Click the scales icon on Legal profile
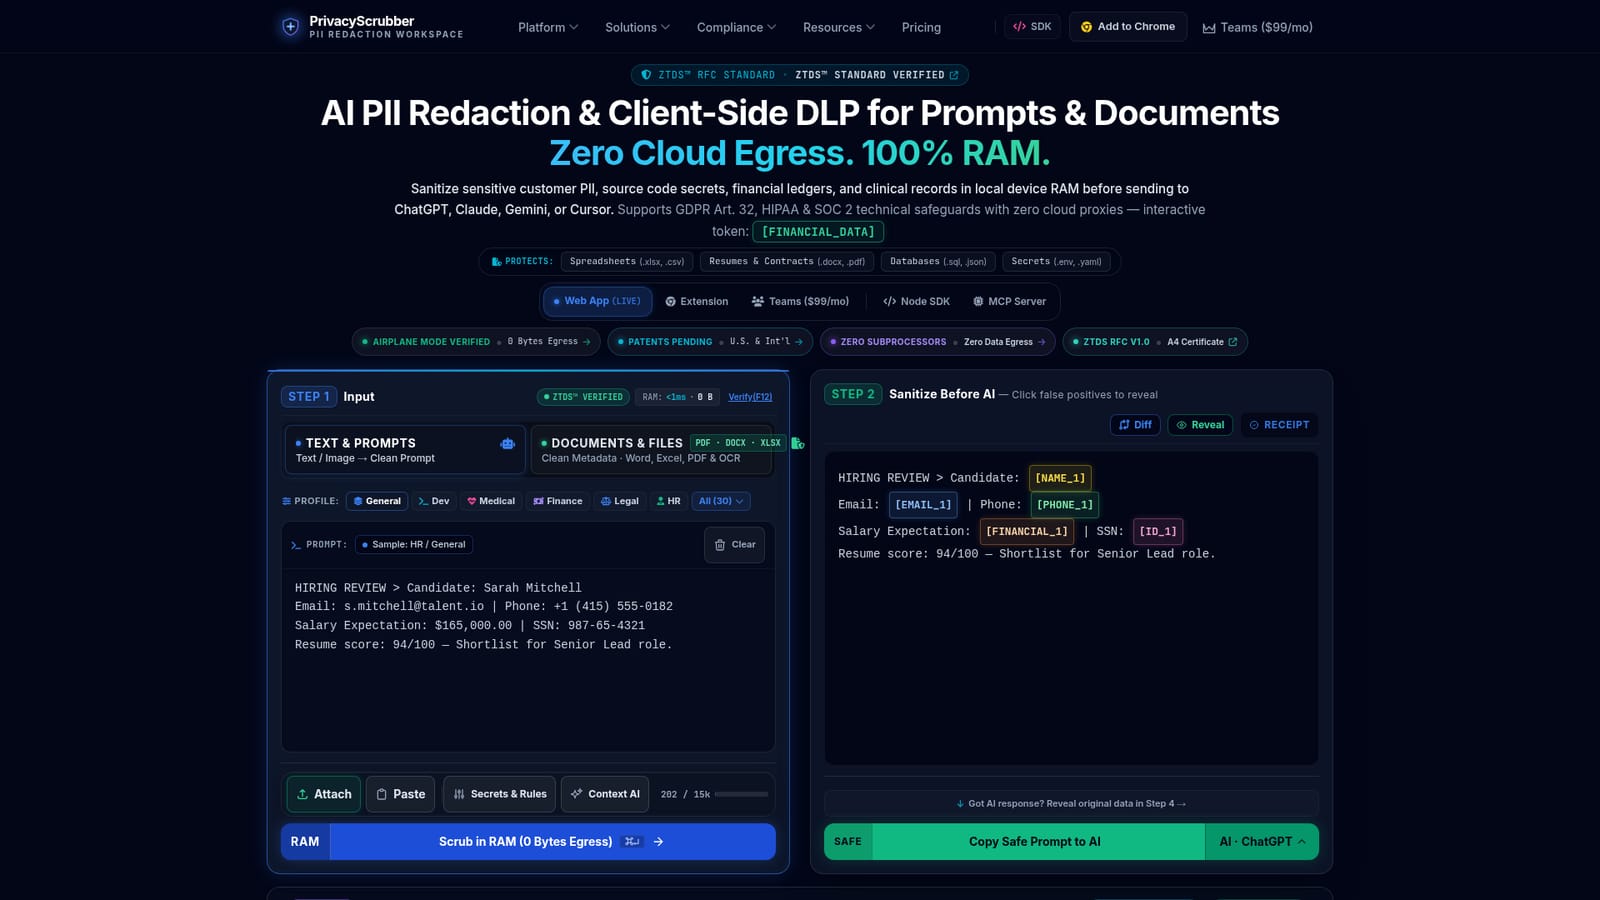The image size is (1600, 900). 605,501
